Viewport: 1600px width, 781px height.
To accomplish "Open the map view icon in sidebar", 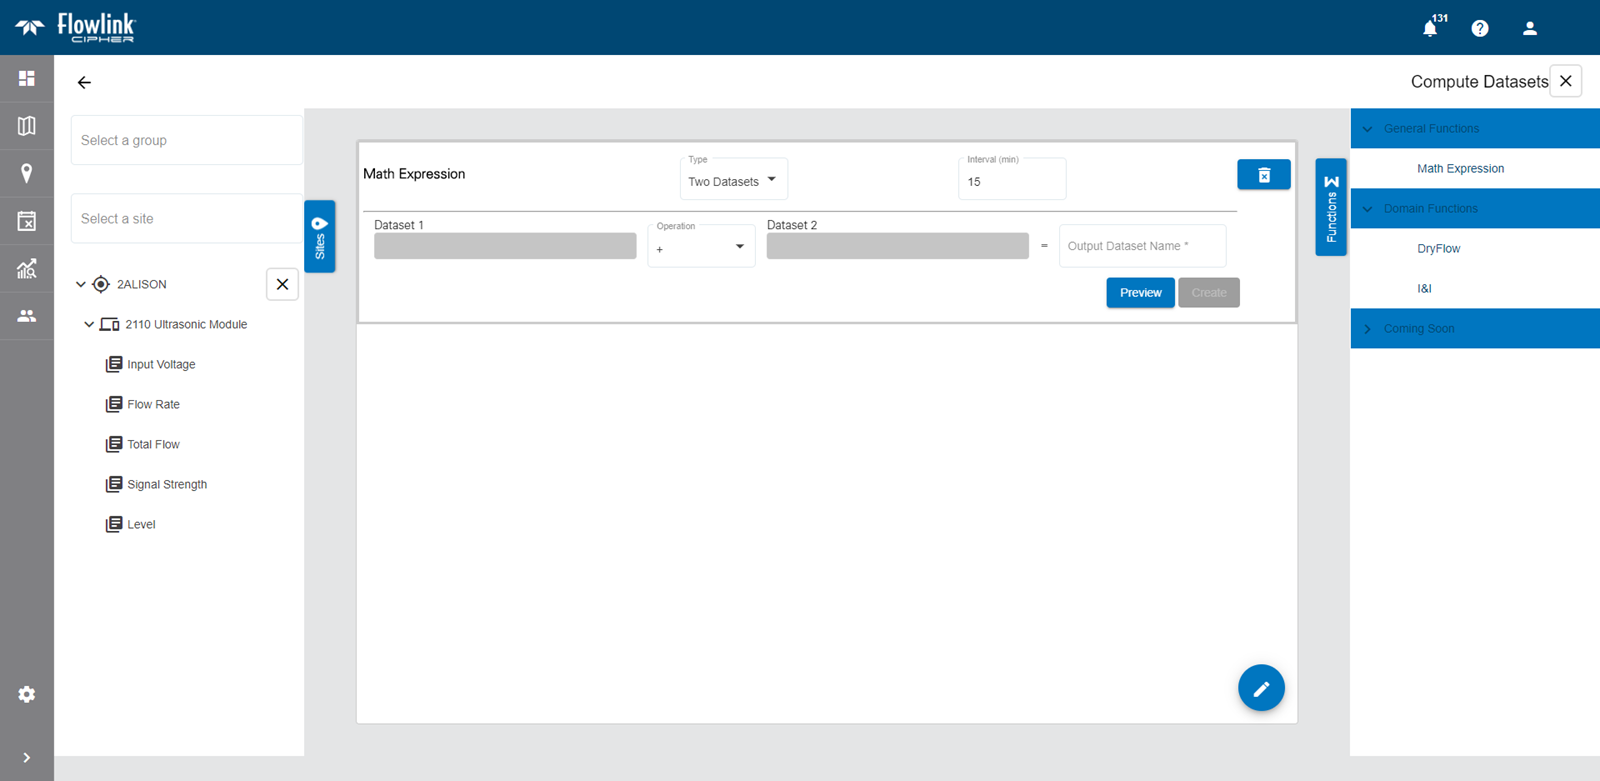I will point(27,126).
